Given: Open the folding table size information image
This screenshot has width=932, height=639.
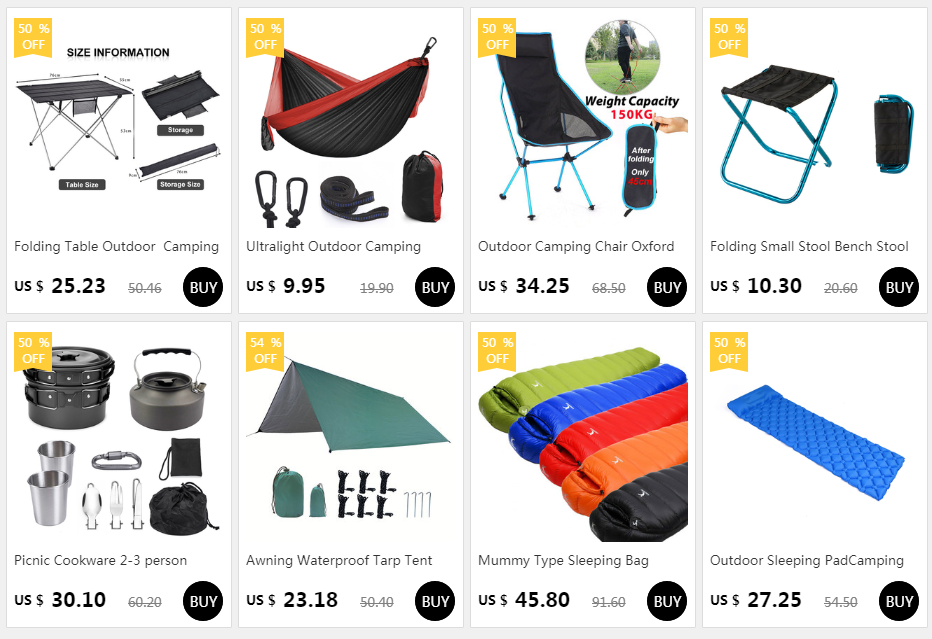Looking at the screenshot, I should tap(119, 123).
